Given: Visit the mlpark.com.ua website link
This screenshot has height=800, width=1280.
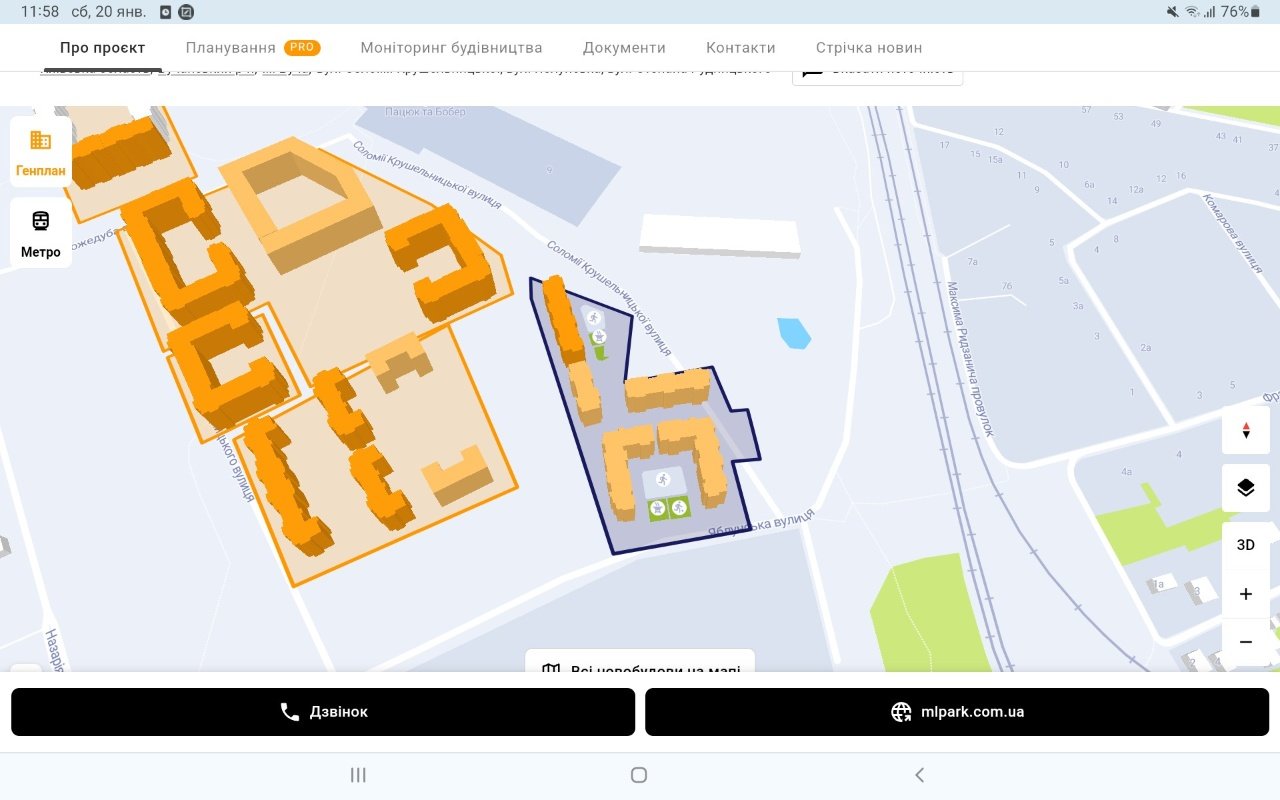Looking at the screenshot, I should pos(957,712).
